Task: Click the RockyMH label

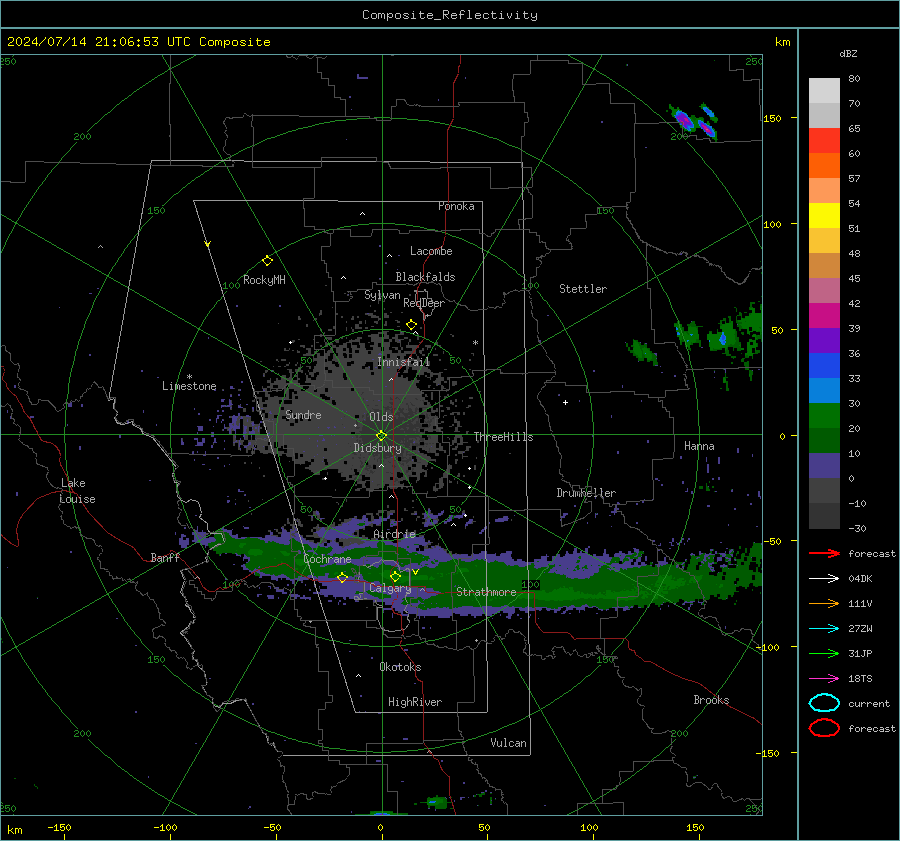Action: [264, 280]
